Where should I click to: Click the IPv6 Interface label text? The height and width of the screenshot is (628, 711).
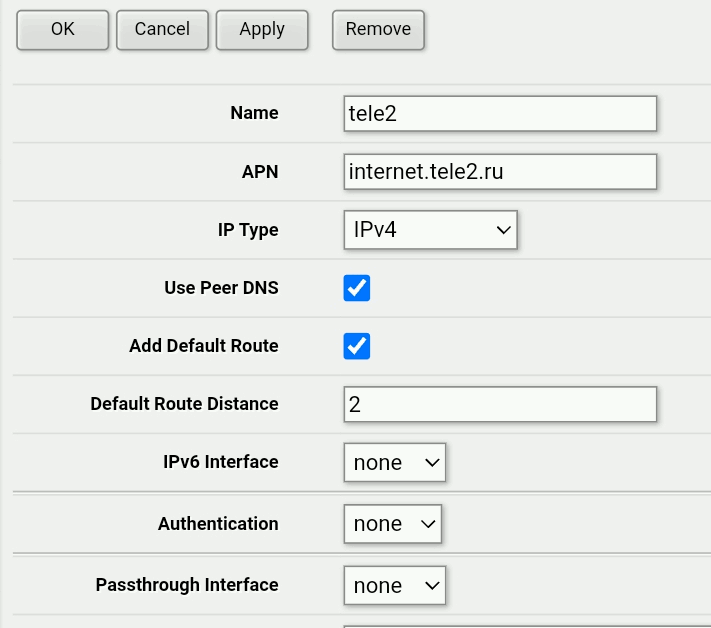tap(221, 463)
